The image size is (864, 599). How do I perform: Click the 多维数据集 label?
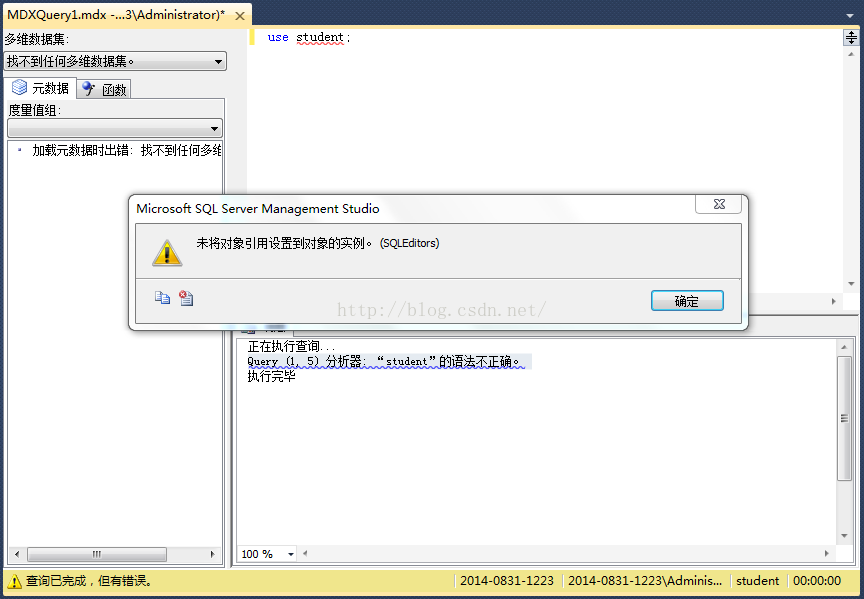coord(37,40)
